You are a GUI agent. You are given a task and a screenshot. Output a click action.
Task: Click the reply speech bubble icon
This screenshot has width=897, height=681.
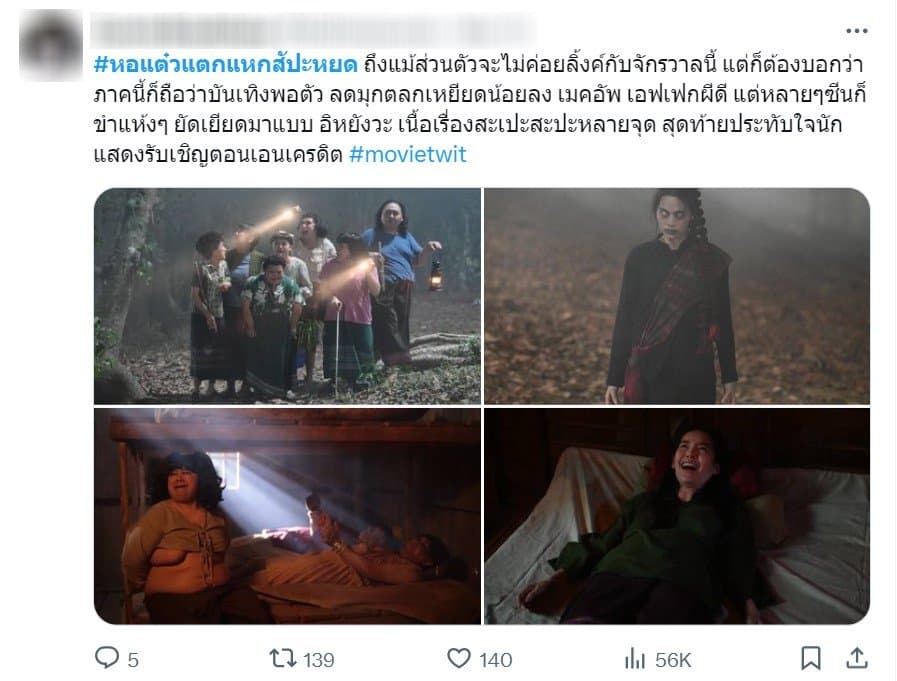106,658
